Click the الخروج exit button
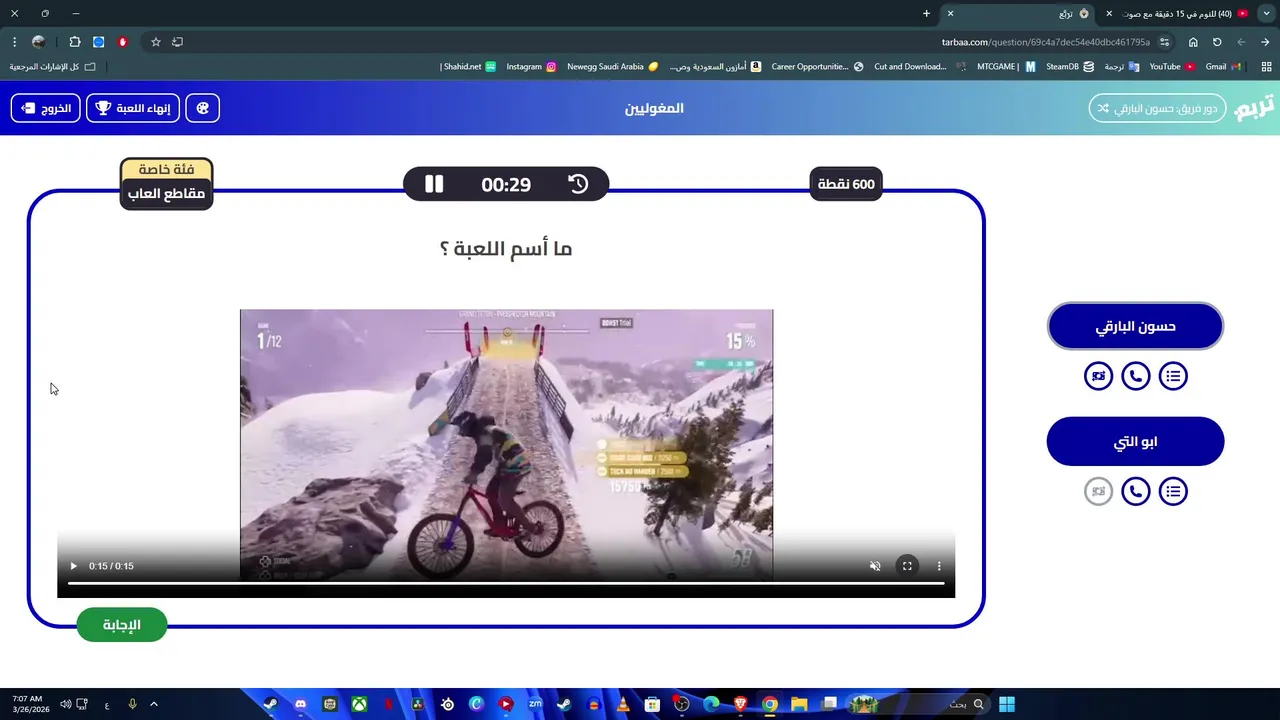 (x=46, y=108)
